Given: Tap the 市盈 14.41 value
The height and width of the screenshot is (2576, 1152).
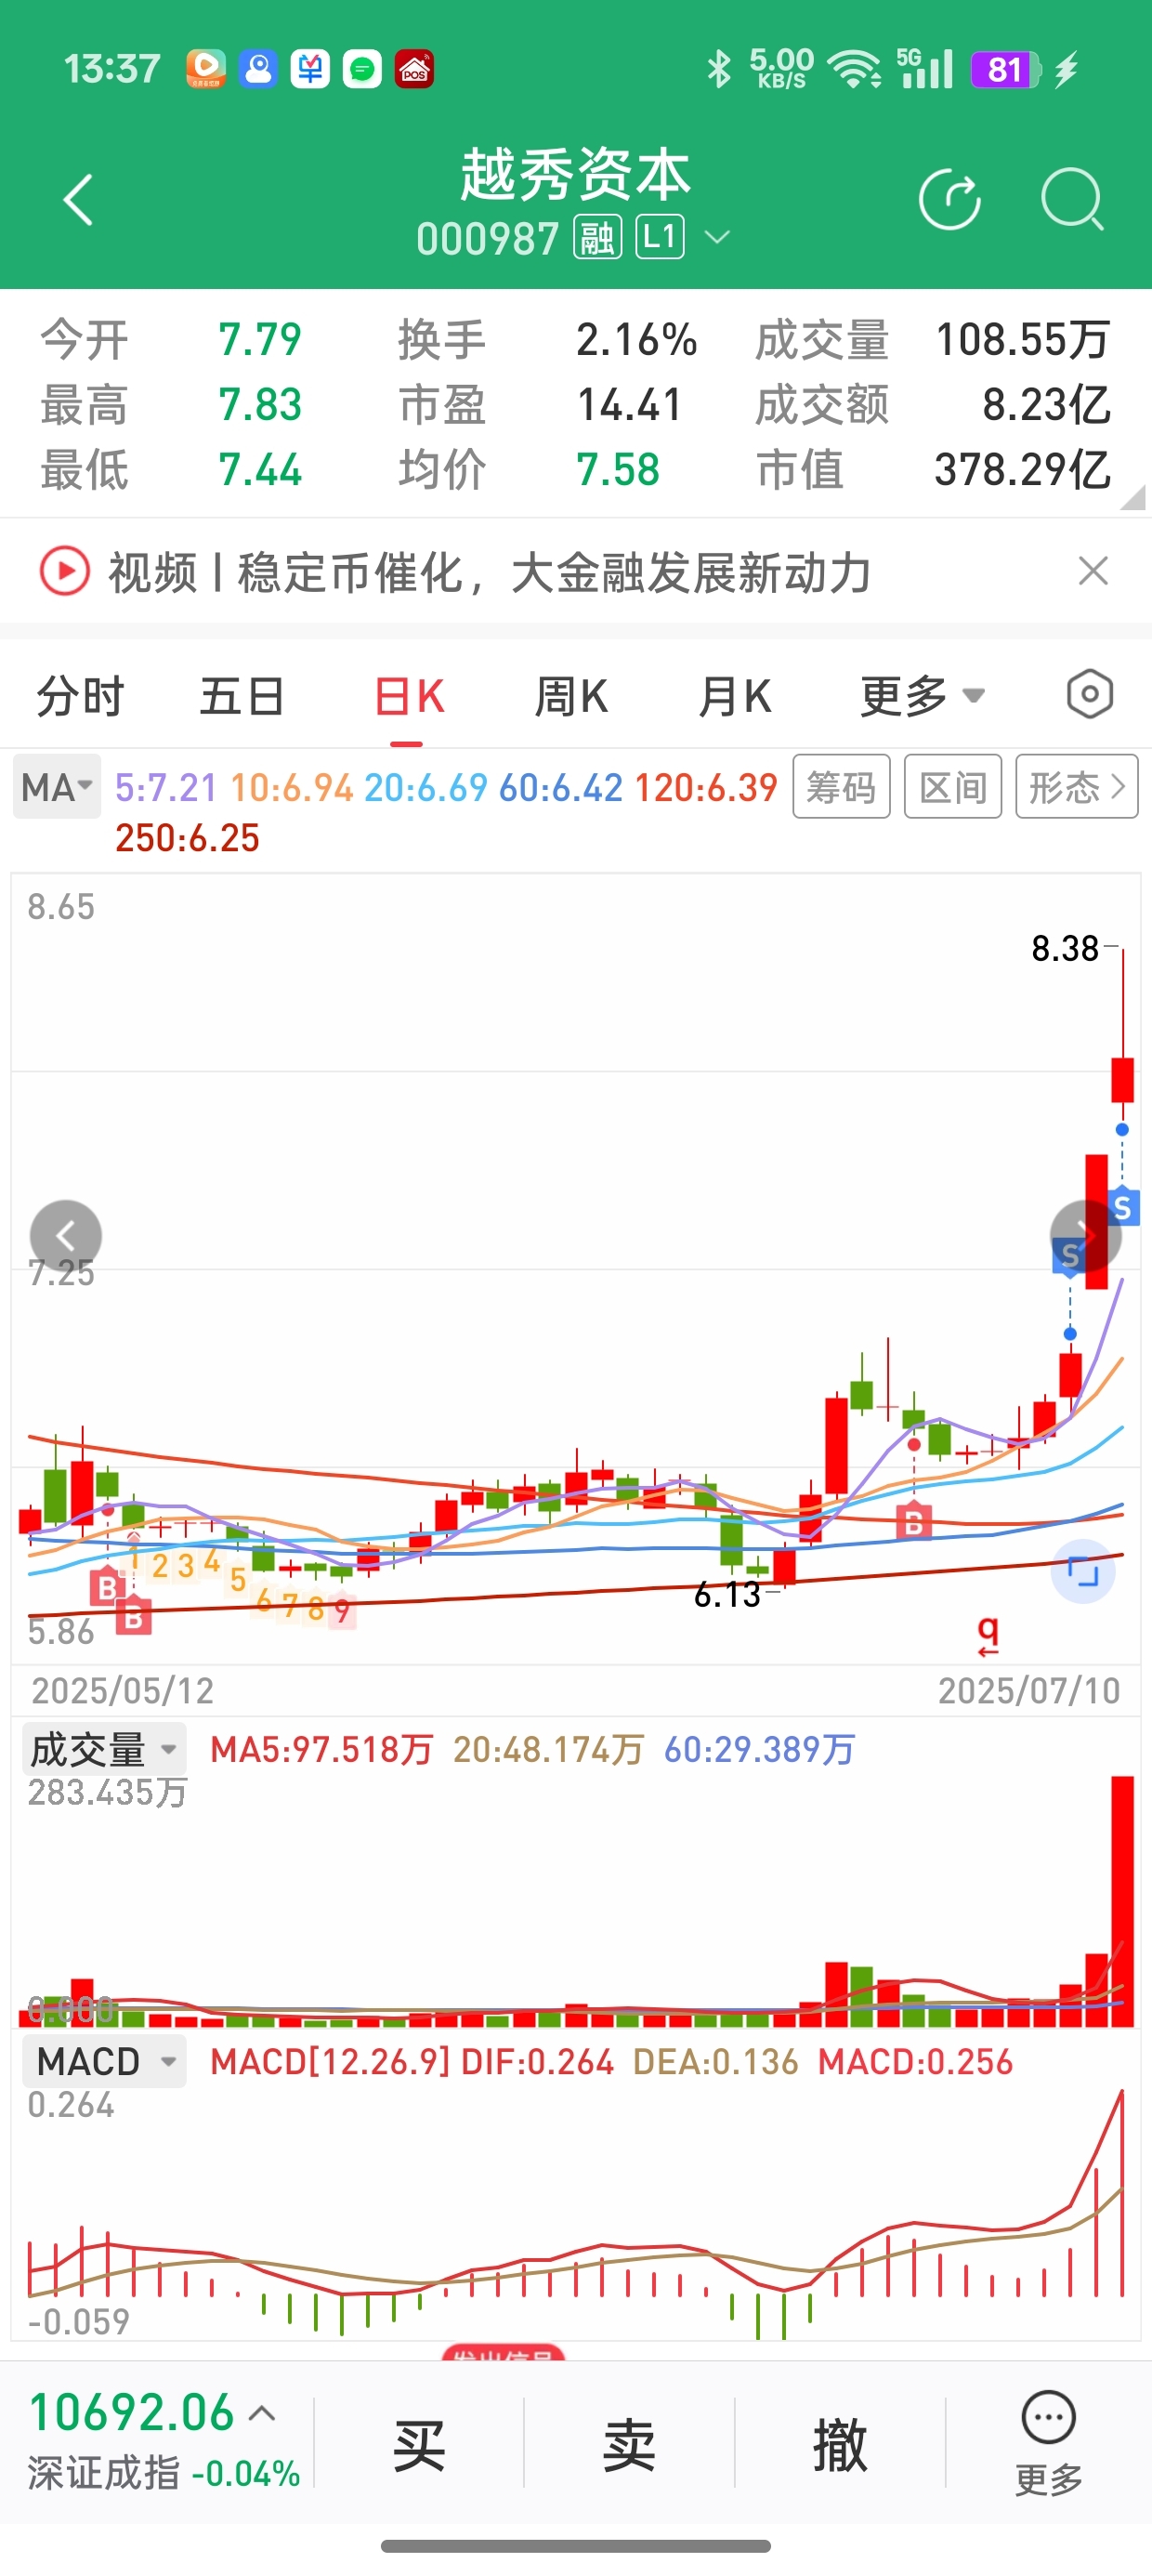Looking at the screenshot, I should click(629, 404).
